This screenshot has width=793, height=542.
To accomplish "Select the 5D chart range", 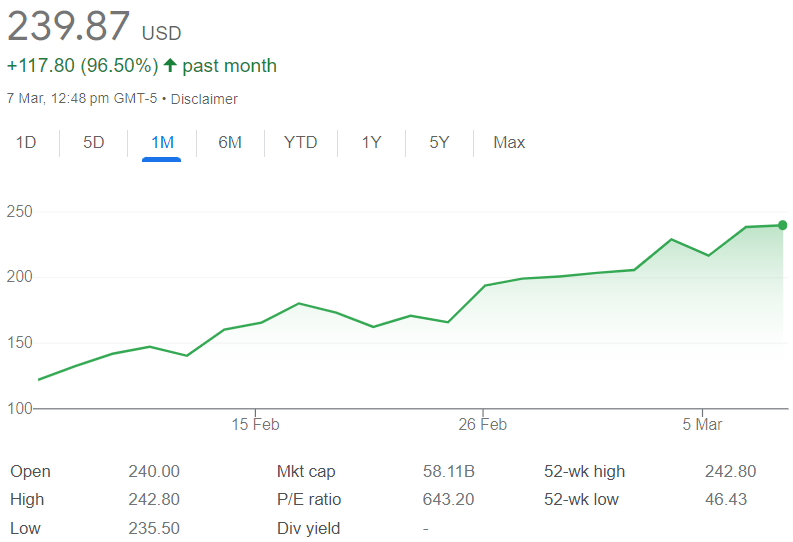I will 93,143.
